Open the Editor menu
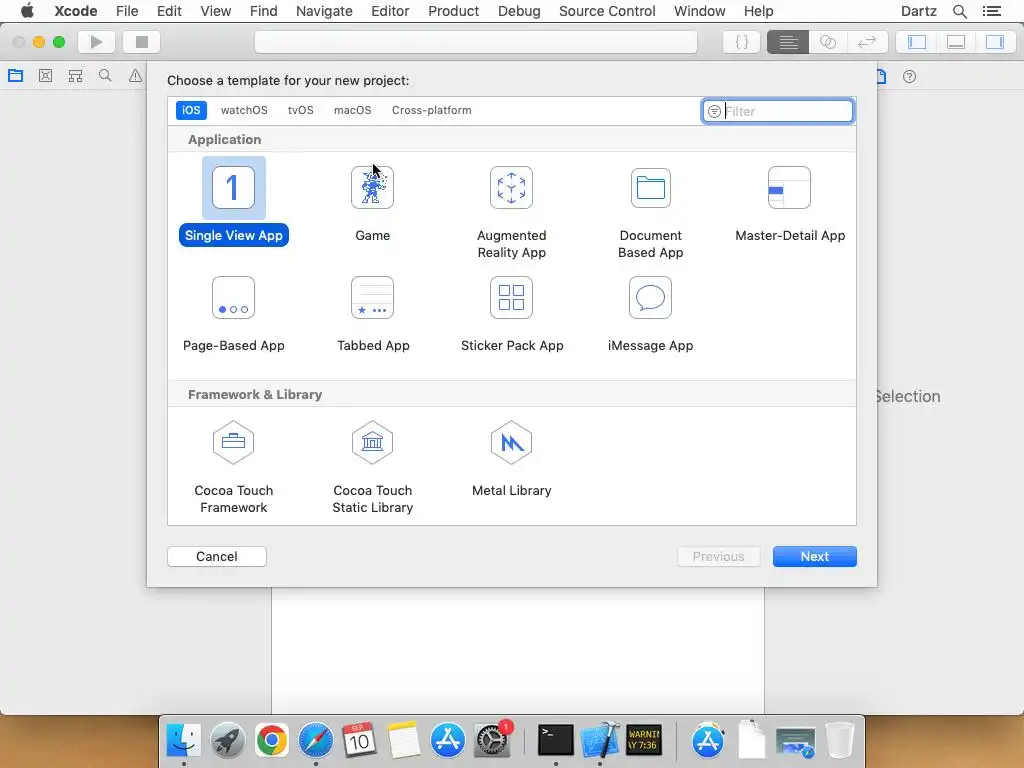Screen dimensions: 1024x768 click(390, 11)
